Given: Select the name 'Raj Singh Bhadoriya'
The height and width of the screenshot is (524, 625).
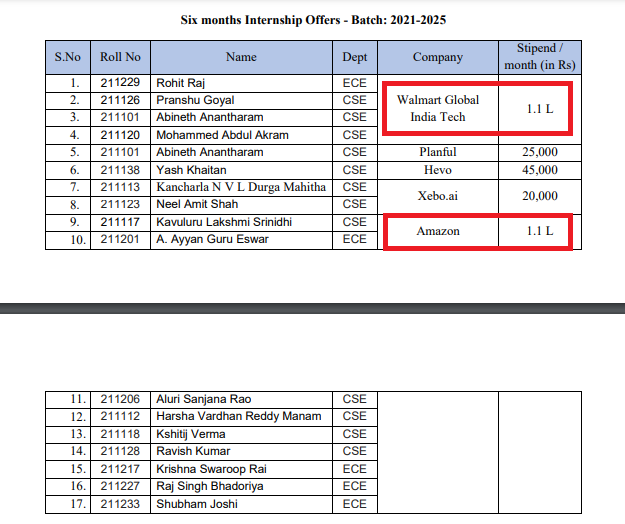Looking at the screenshot, I should click(210, 487).
